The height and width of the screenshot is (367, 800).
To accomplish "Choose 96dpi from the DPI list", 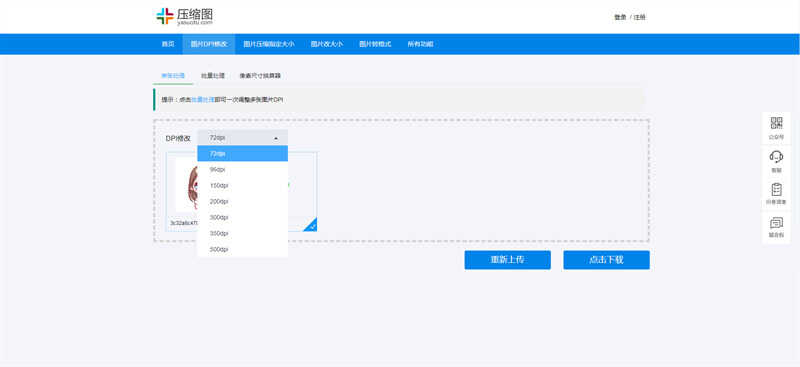I will point(242,169).
